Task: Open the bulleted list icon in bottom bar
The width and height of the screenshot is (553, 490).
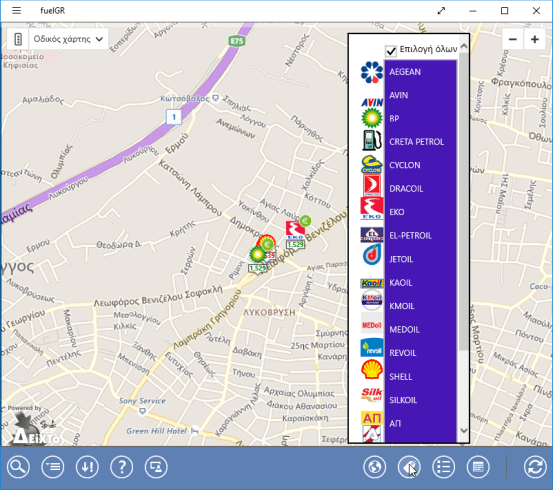Action: coord(443,467)
